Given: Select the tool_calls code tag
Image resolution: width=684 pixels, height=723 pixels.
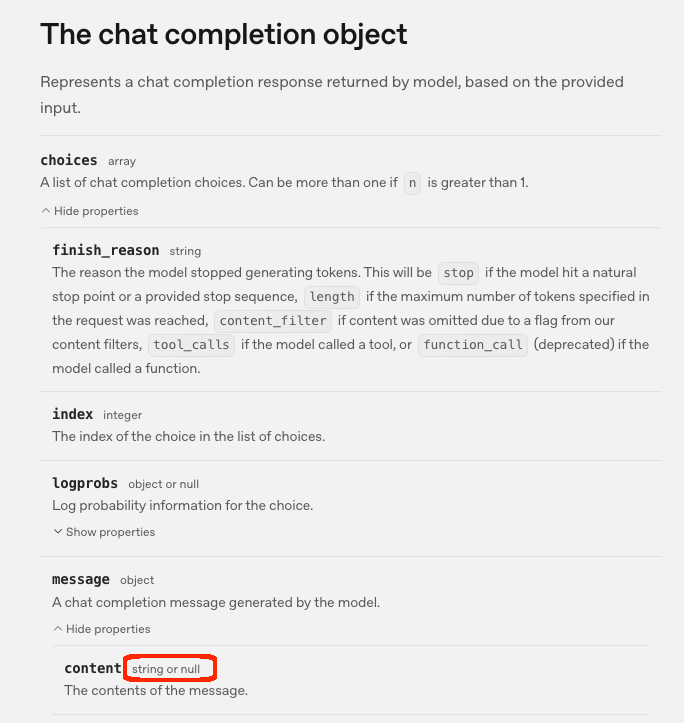Looking at the screenshot, I should (x=191, y=345).
